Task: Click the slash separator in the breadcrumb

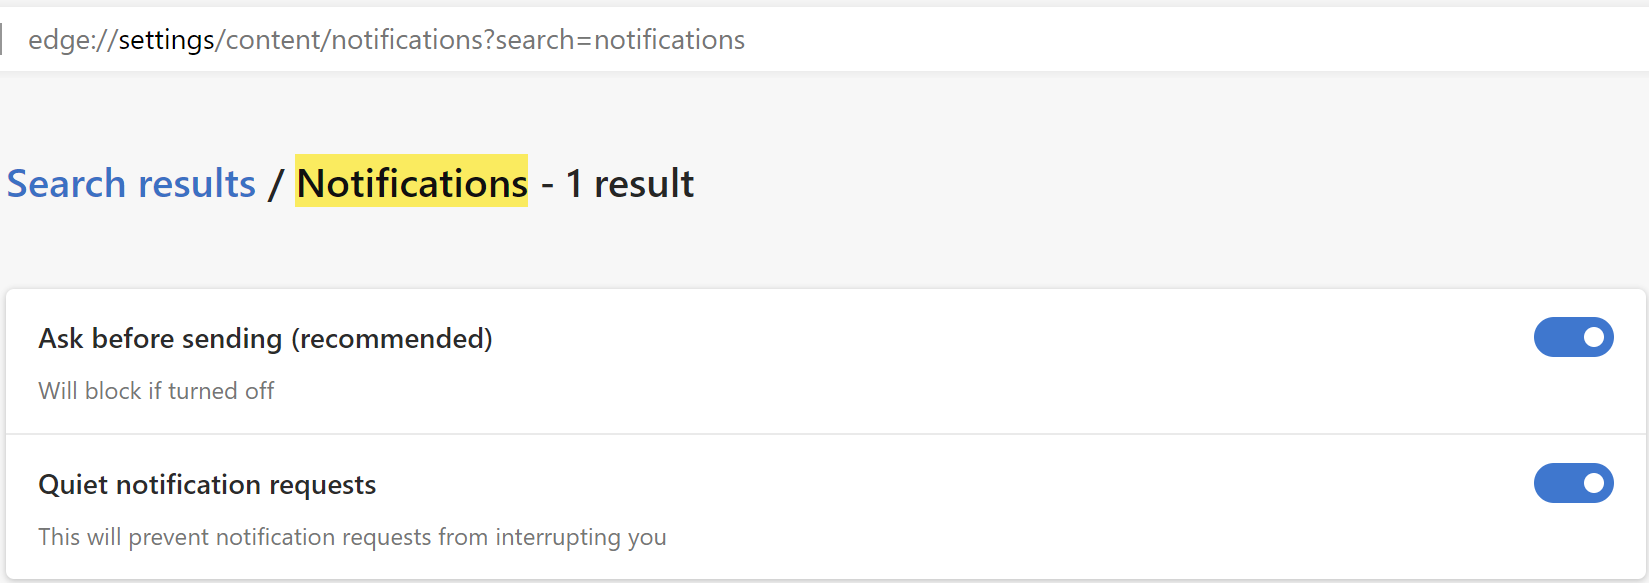Action: coord(275,185)
